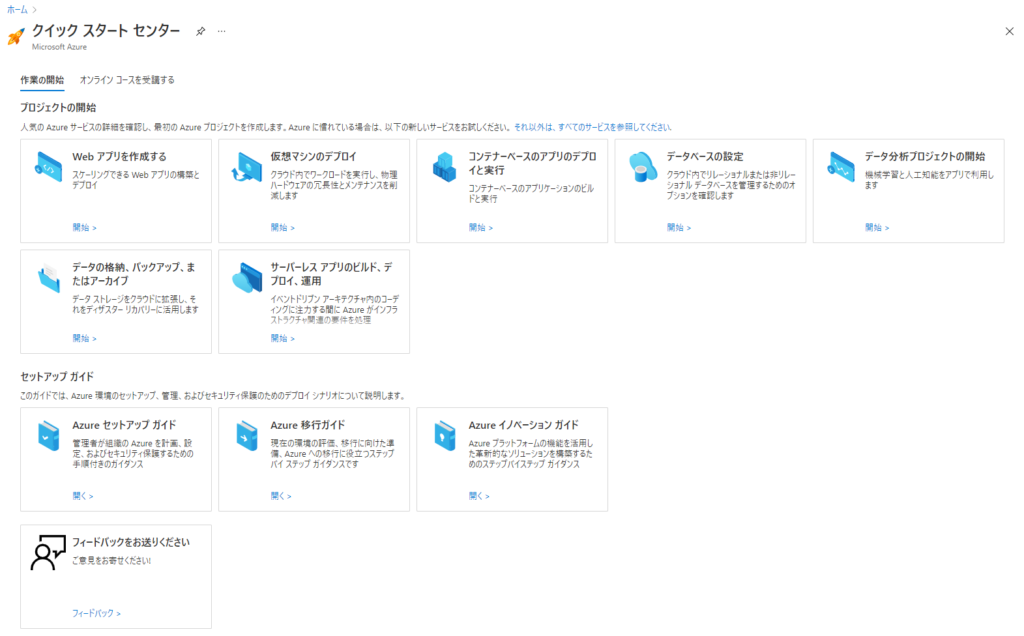Click 開始 under サーバーレス アプリのビルド

(283, 338)
